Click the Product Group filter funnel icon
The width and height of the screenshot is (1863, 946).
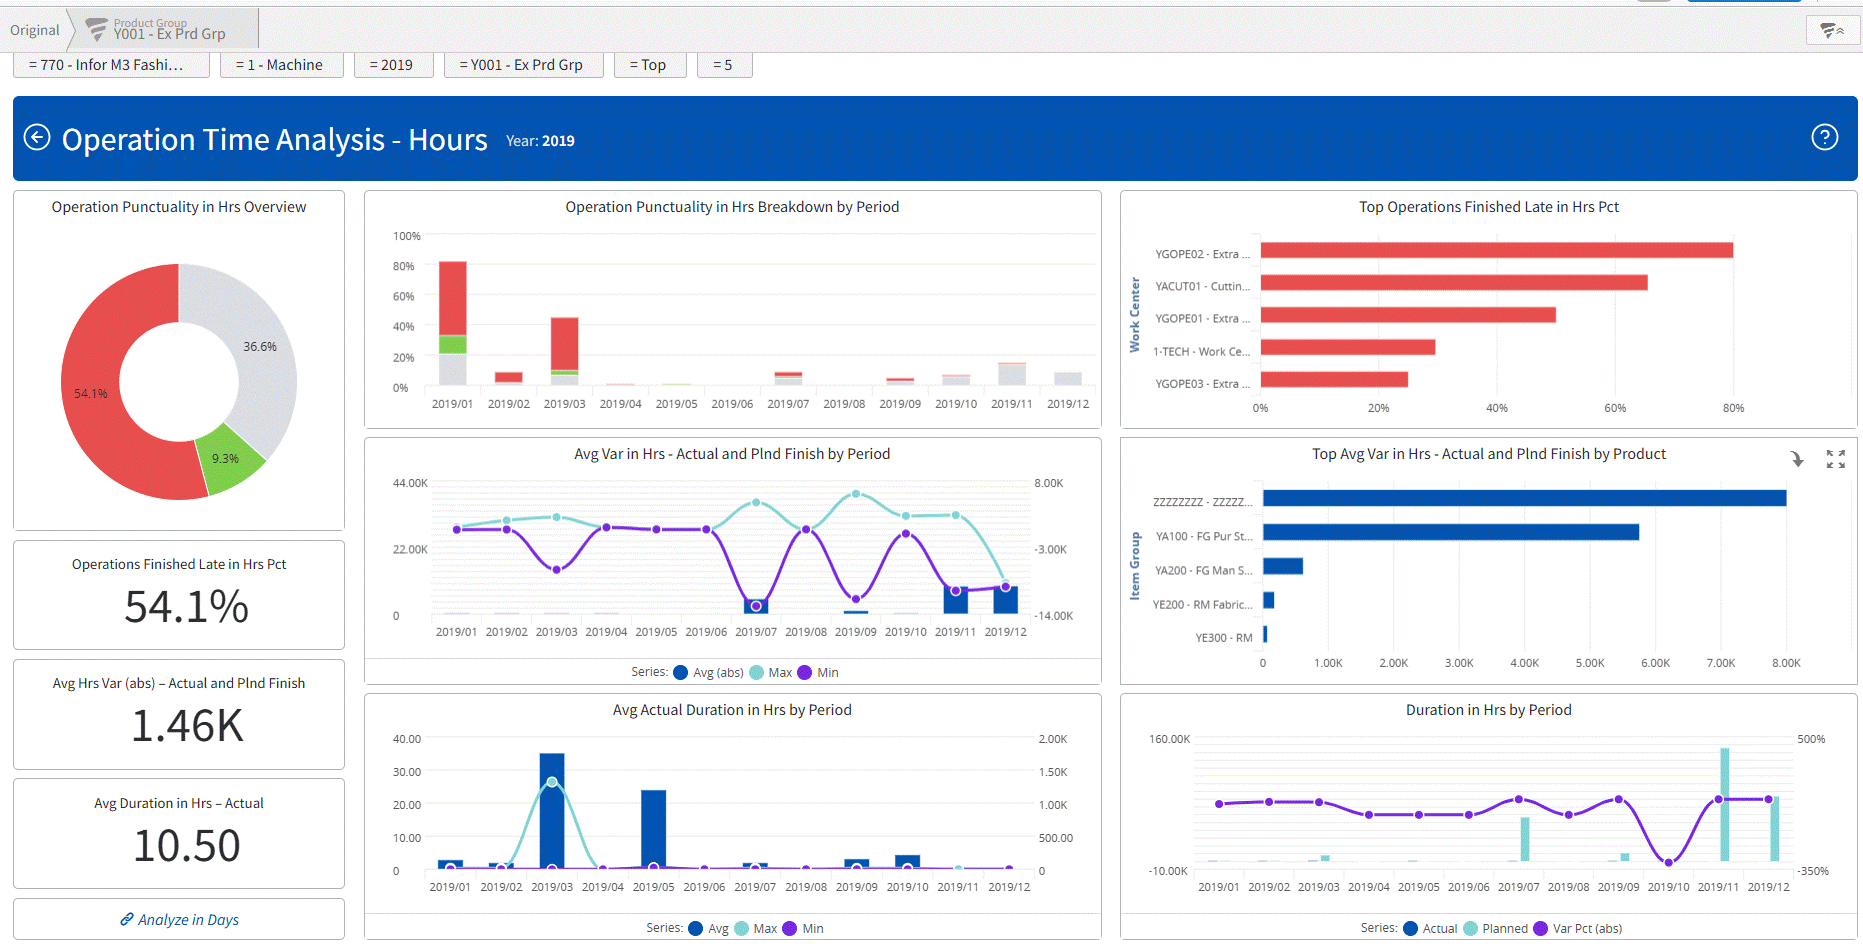pos(97,30)
